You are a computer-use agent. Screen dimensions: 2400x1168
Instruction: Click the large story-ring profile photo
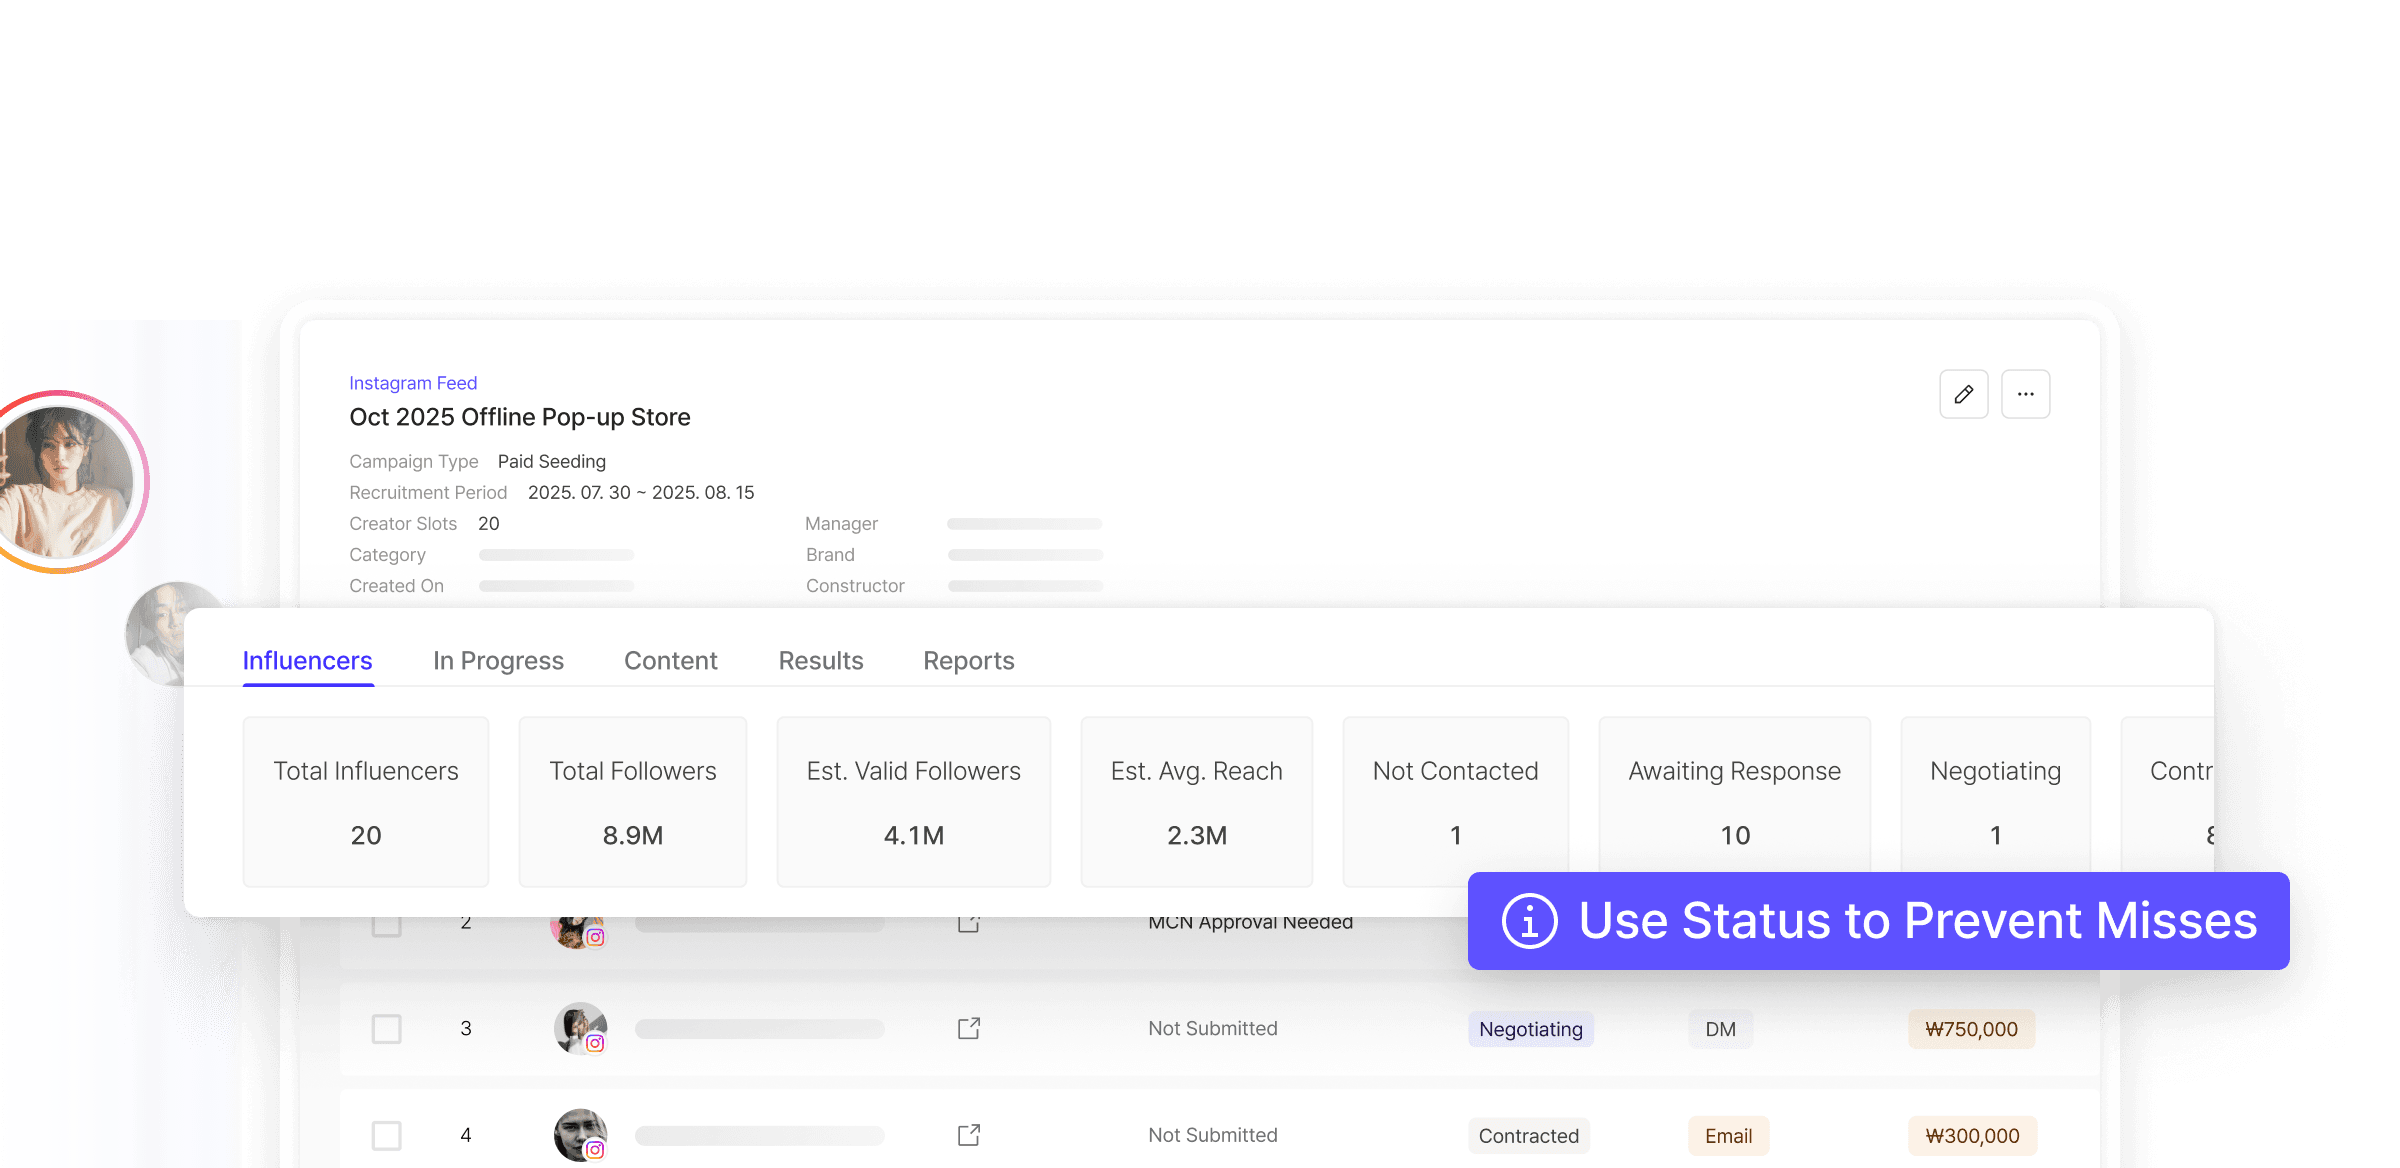click(62, 482)
